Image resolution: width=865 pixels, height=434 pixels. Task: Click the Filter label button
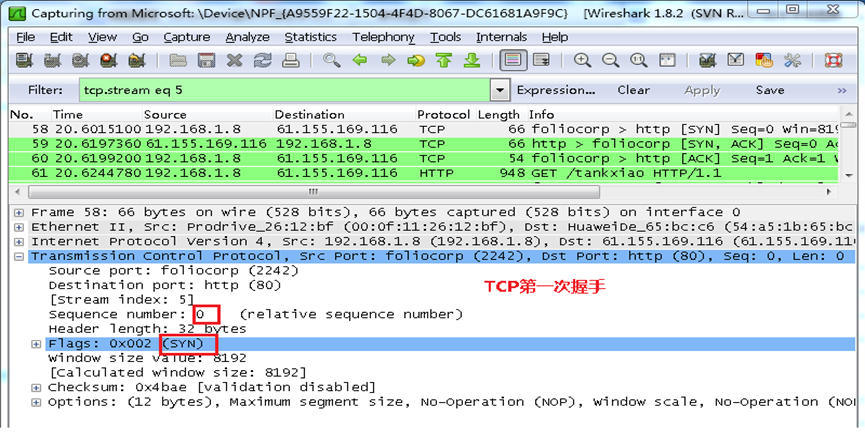[45, 90]
